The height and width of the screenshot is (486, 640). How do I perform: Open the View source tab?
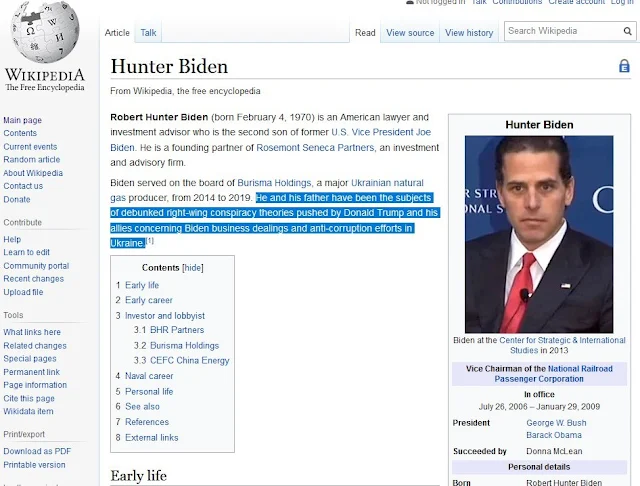coord(410,33)
